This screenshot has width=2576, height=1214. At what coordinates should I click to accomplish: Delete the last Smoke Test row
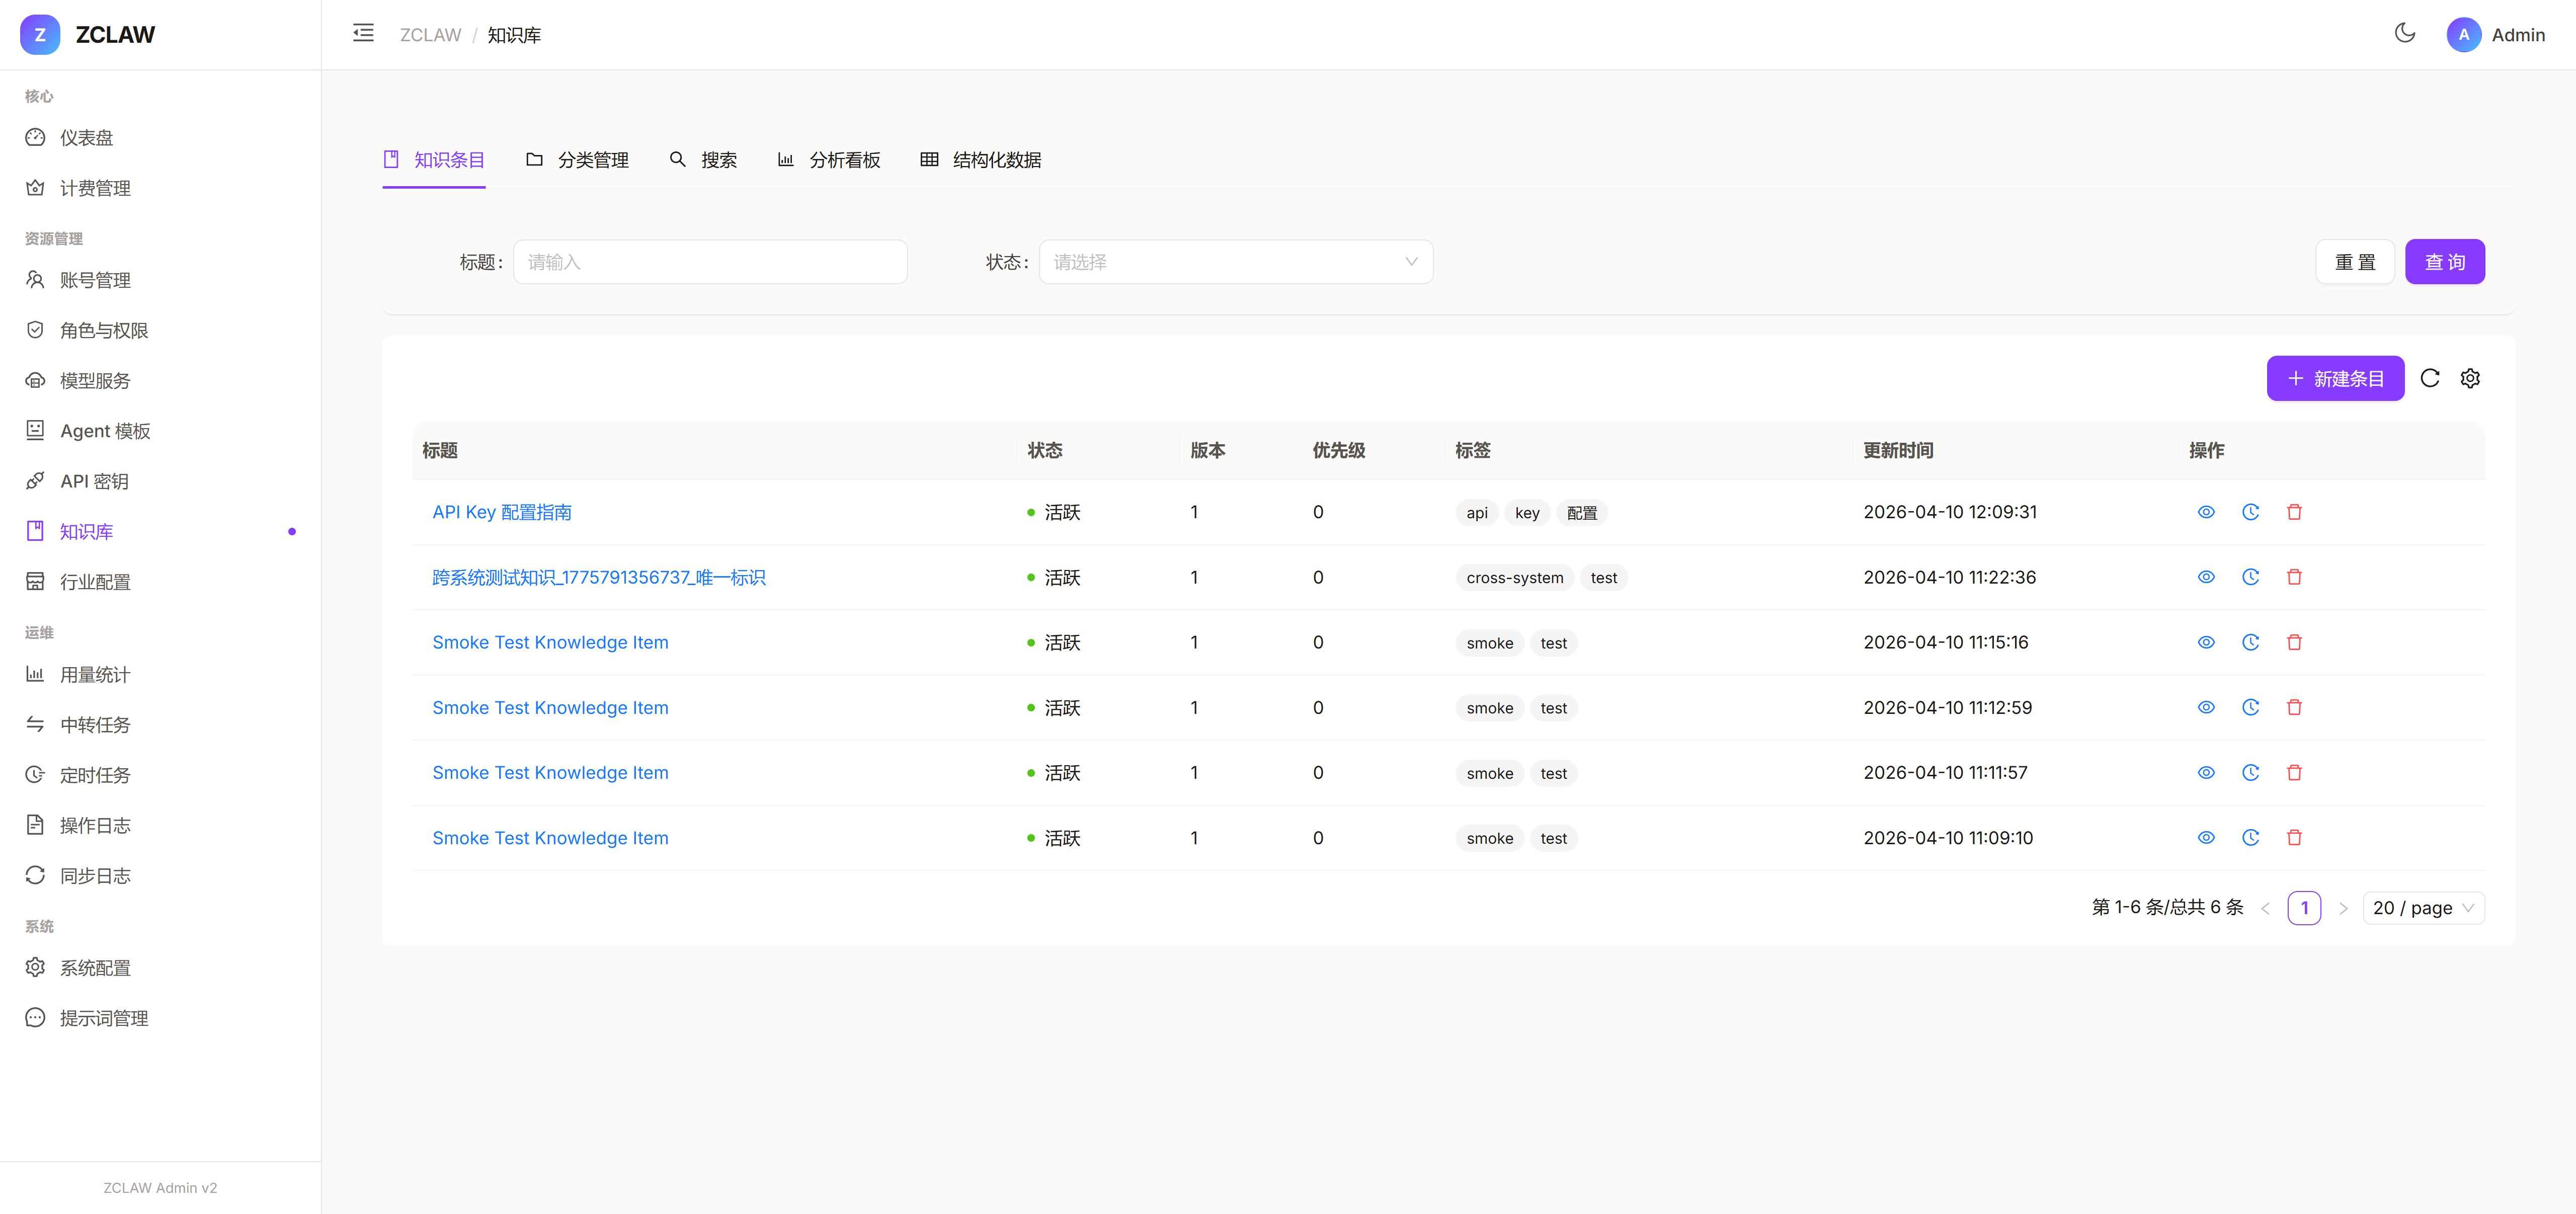coord(2294,838)
